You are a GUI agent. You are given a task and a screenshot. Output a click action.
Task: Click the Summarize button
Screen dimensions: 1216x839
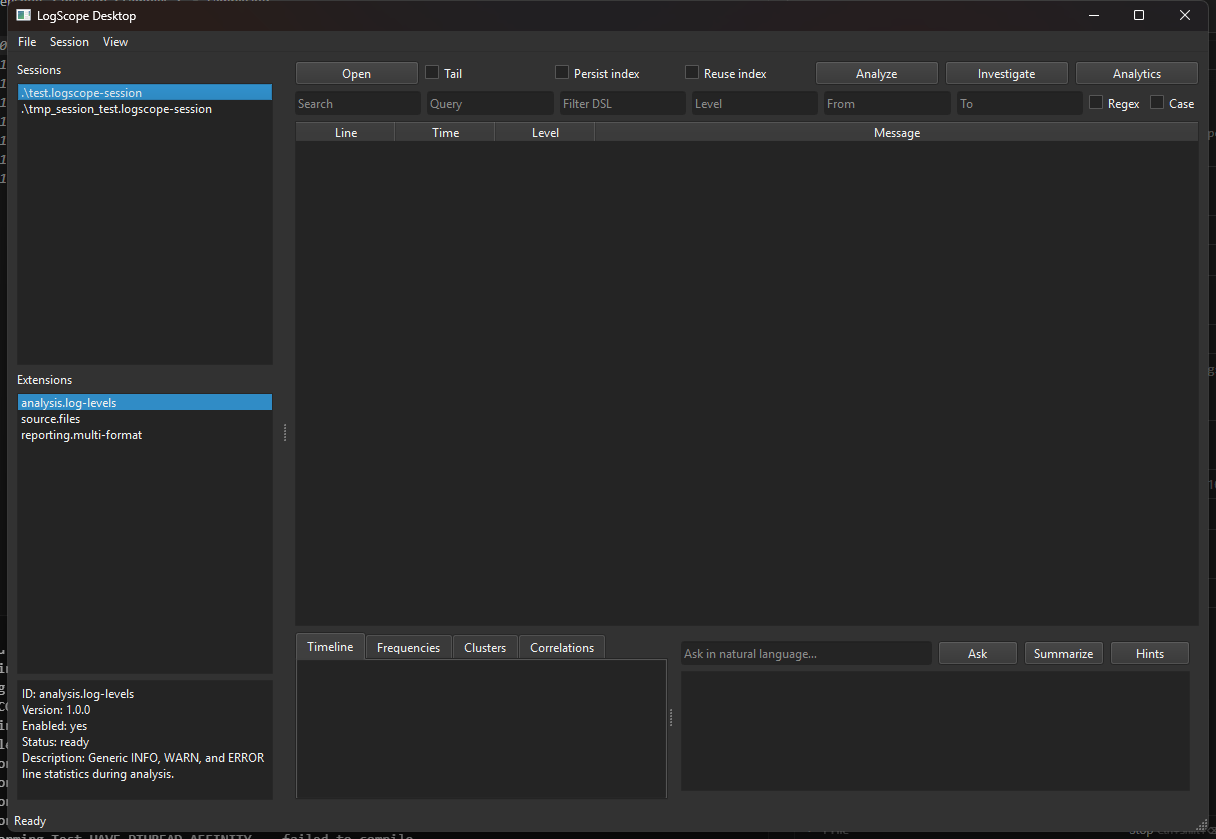(1064, 654)
